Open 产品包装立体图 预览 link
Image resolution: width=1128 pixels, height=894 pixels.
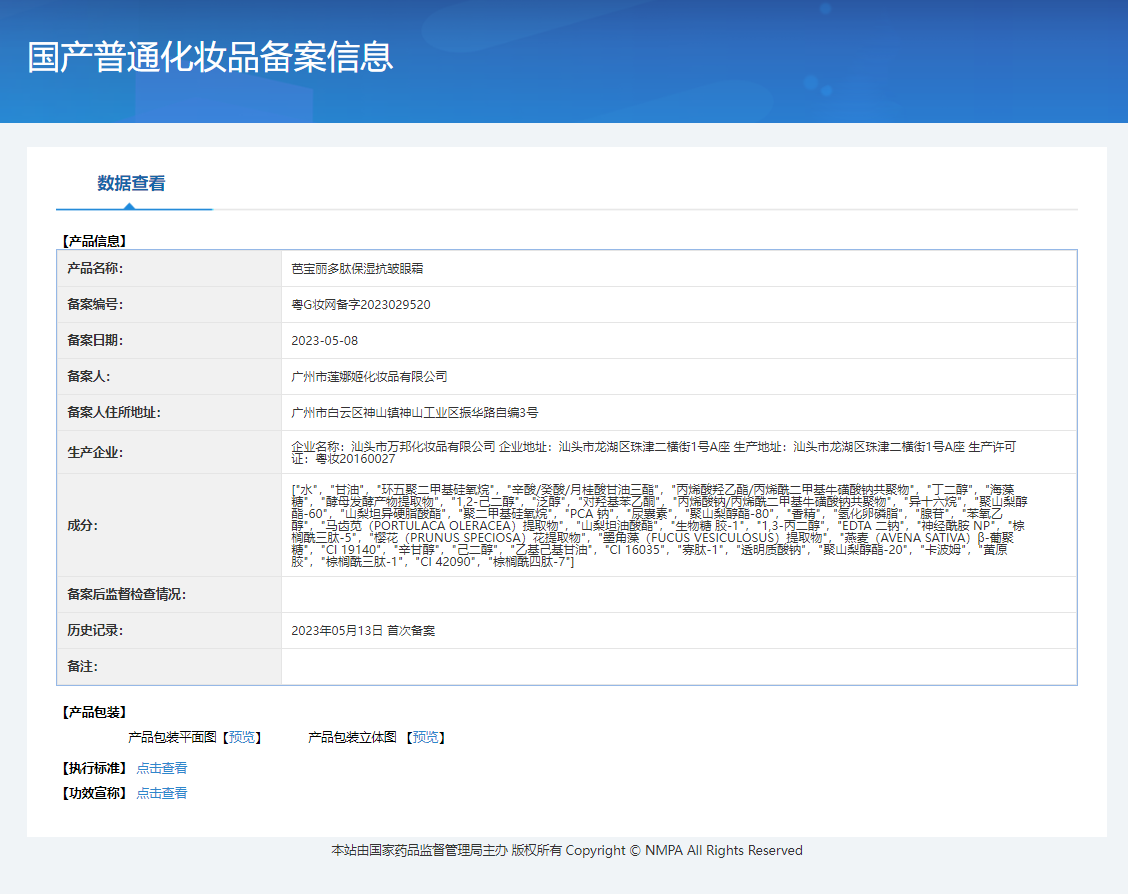point(425,737)
